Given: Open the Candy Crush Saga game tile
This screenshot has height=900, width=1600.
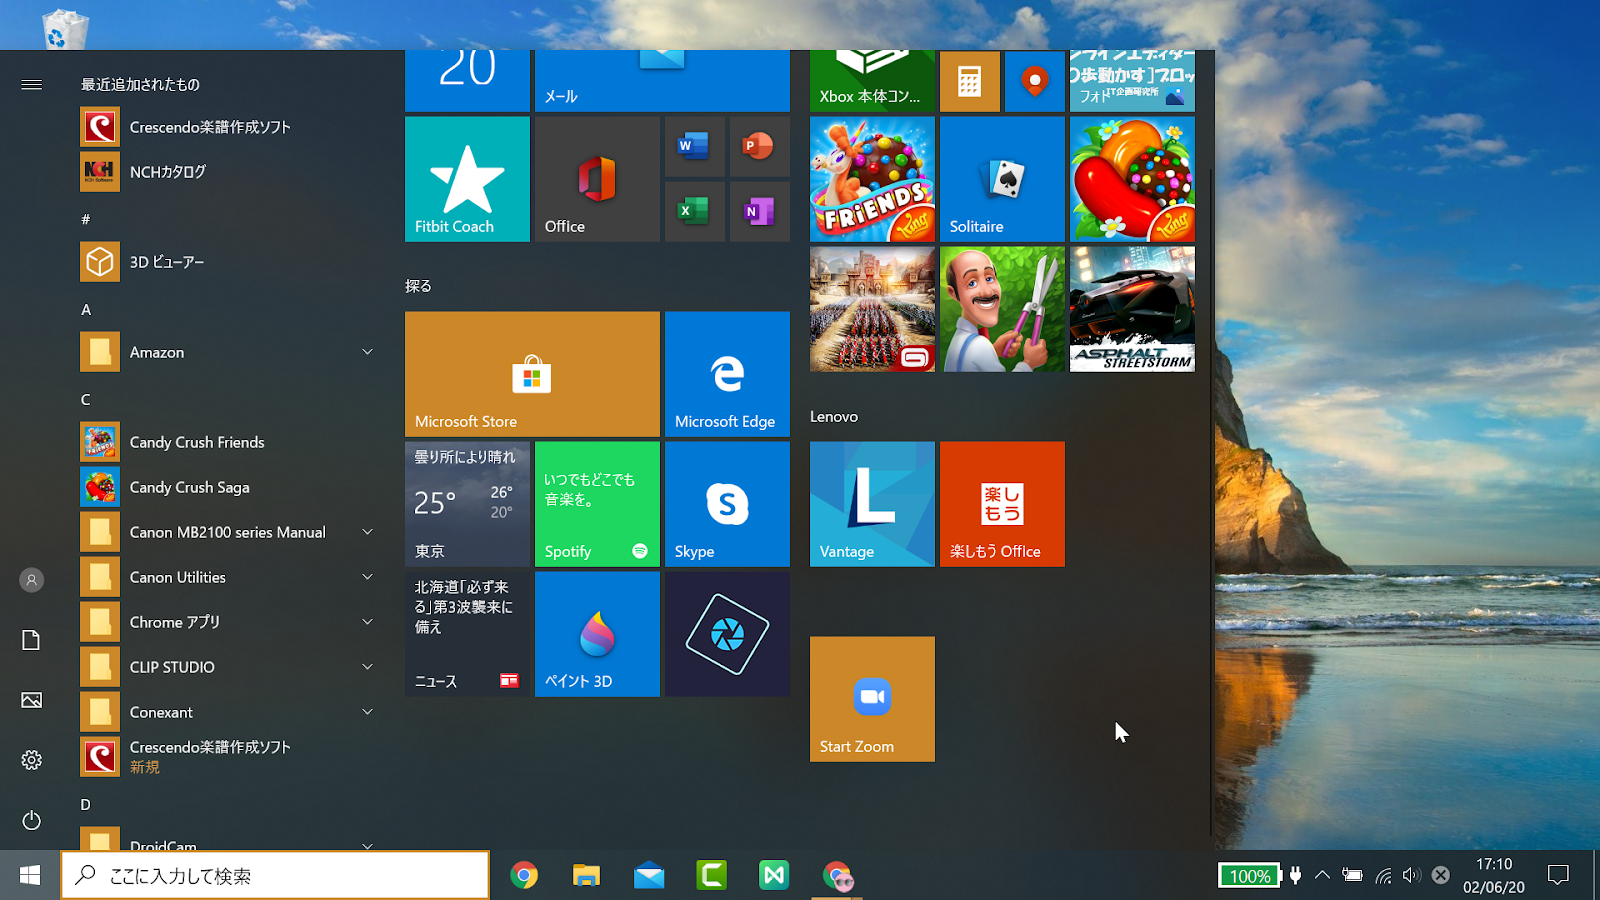Looking at the screenshot, I should pyautogui.click(x=1132, y=179).
